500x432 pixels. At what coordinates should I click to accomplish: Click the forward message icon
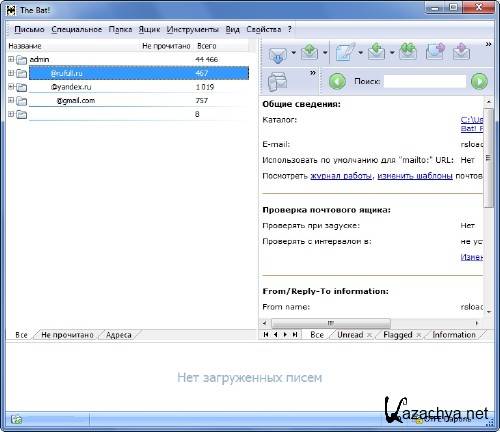435,52
